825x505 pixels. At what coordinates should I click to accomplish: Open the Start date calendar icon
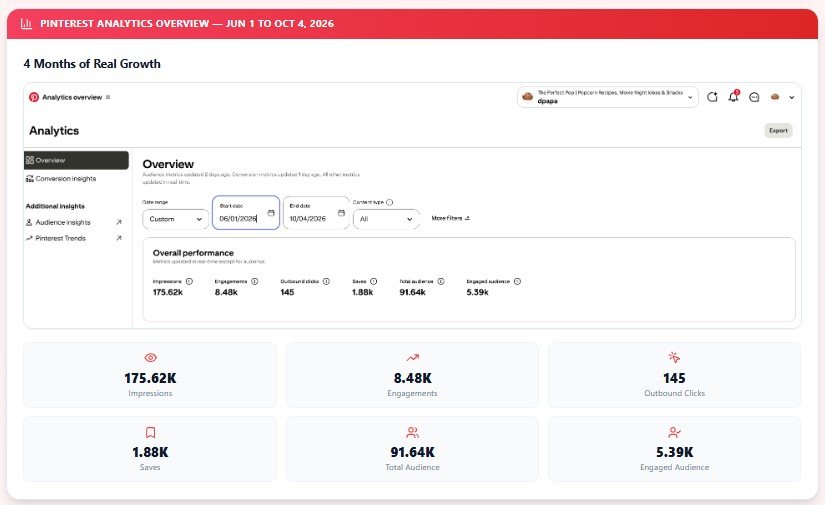[x=271, y=213]
